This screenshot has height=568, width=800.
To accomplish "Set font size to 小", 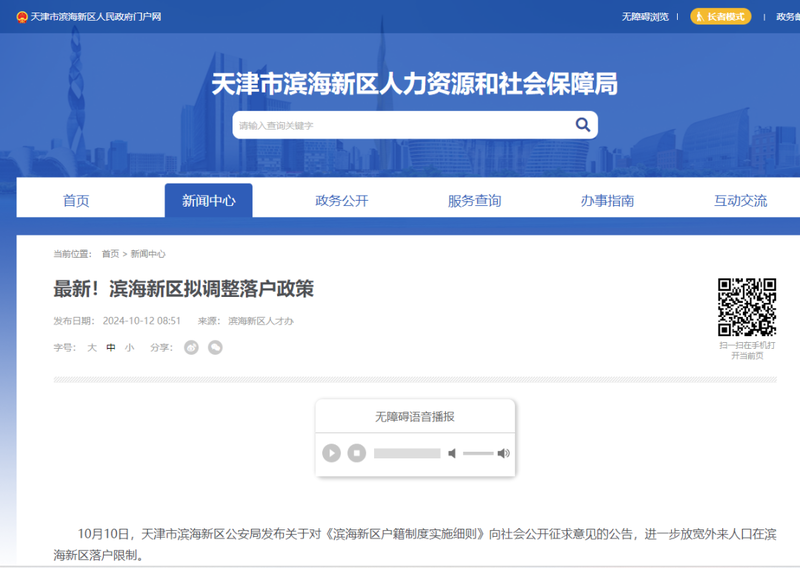I will tap(130, 348).
